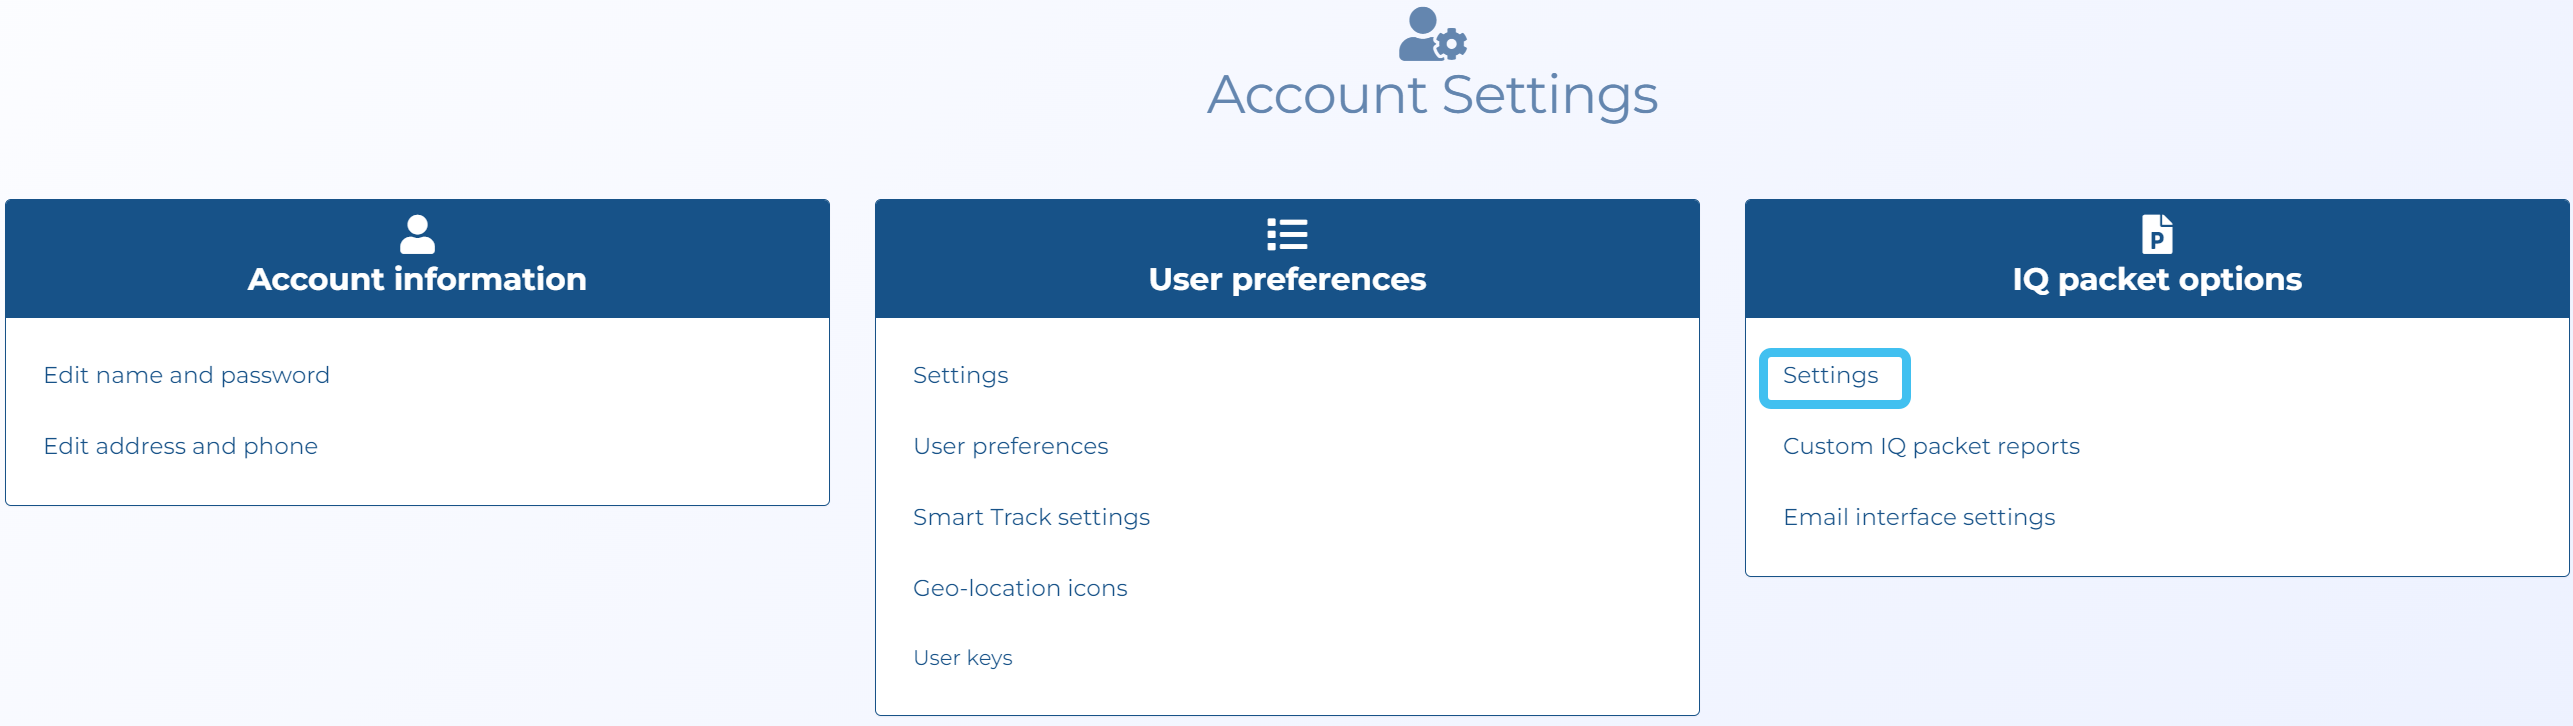Open the User keys link
This screenshot has width=2573, height=726.
pyautogui.click(x=962, y=658)
